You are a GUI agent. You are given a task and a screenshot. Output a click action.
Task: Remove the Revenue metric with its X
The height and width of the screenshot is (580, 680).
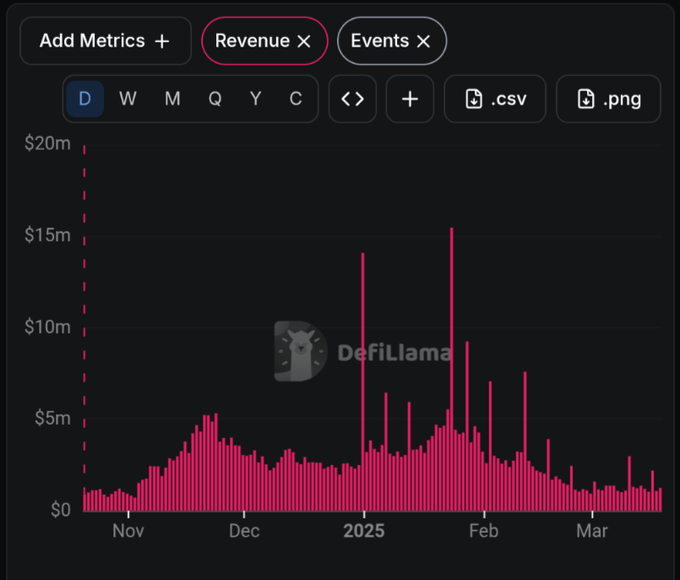pyautogui.click(x=304, y=42)
